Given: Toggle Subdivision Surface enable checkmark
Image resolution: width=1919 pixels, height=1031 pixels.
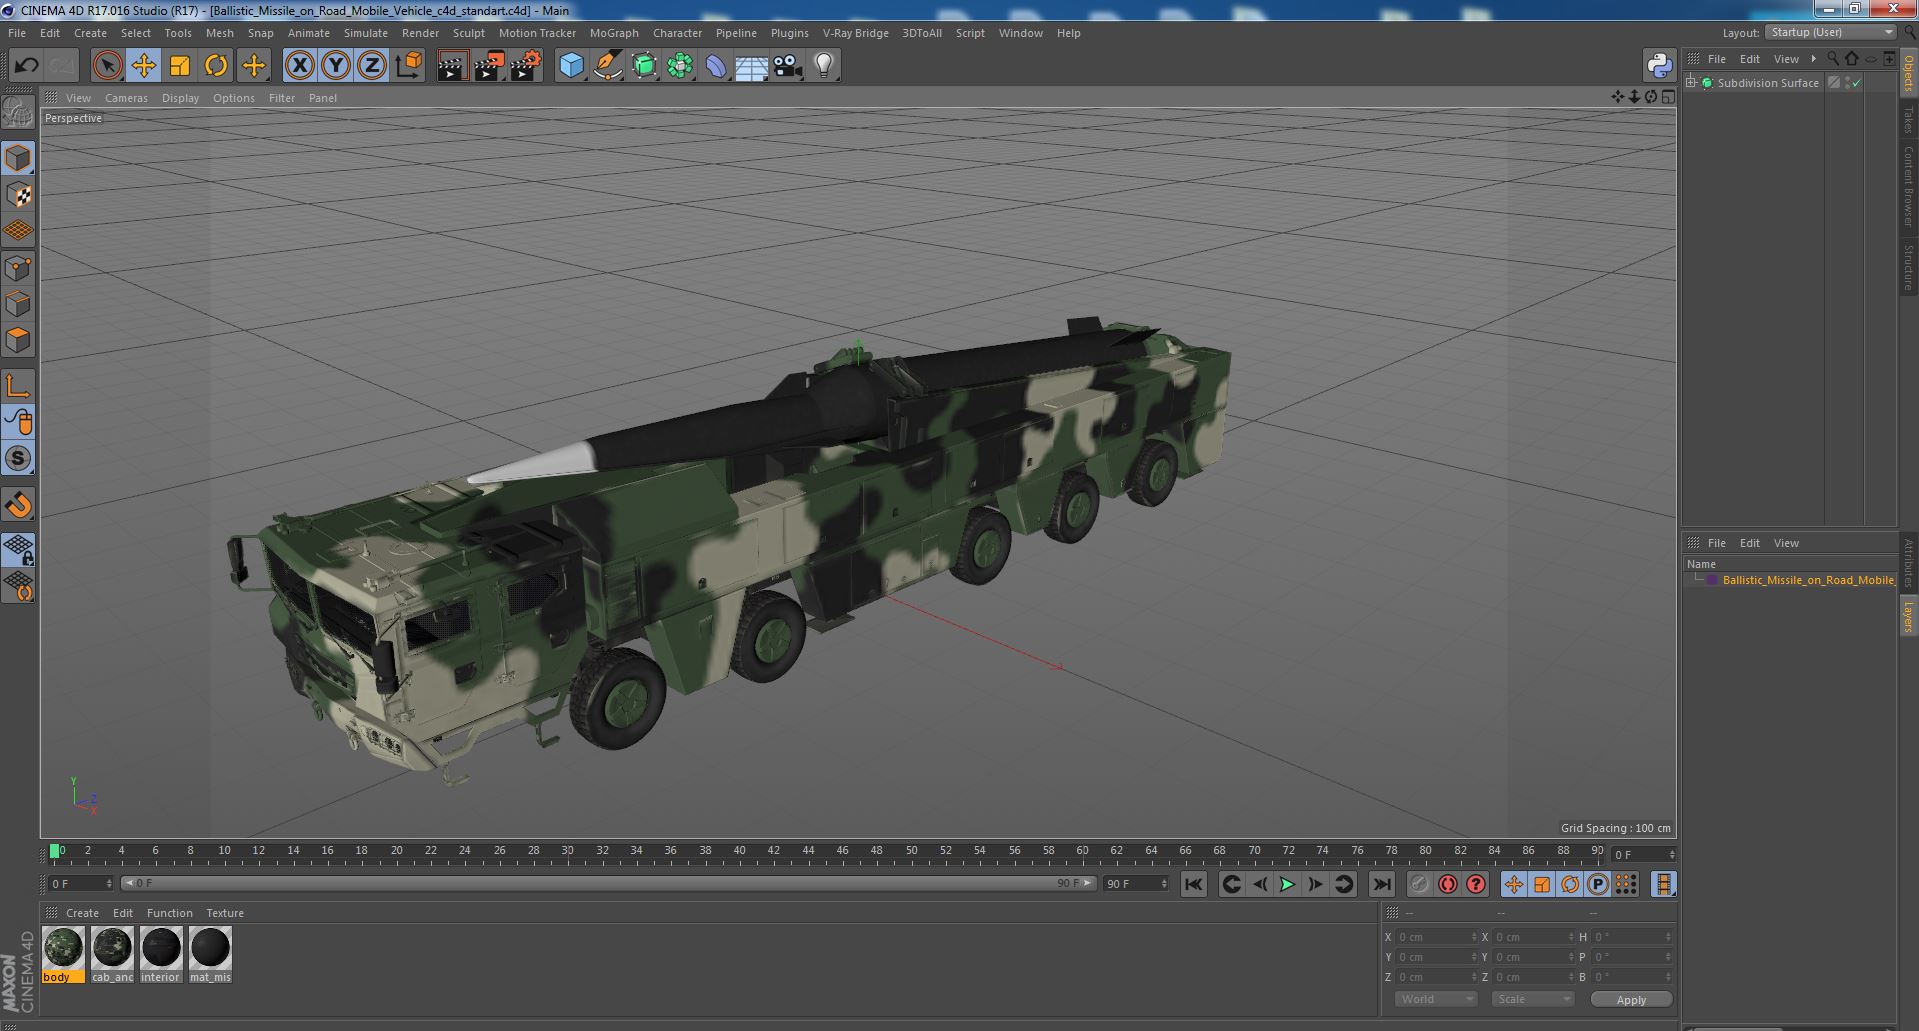Looking at the screenshot, I should [x=1856, y=83].
